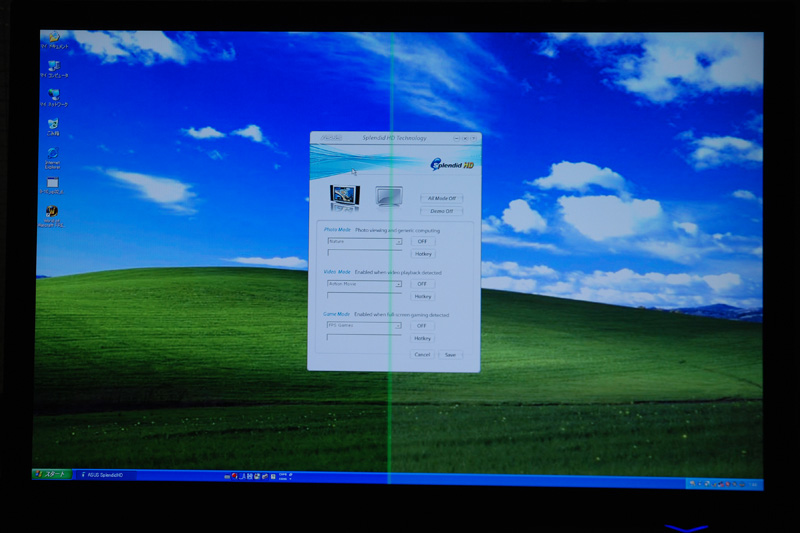Click the Video Mode Hotkey button
Viewport: 800px width, 533px height.
click(423, 296)
